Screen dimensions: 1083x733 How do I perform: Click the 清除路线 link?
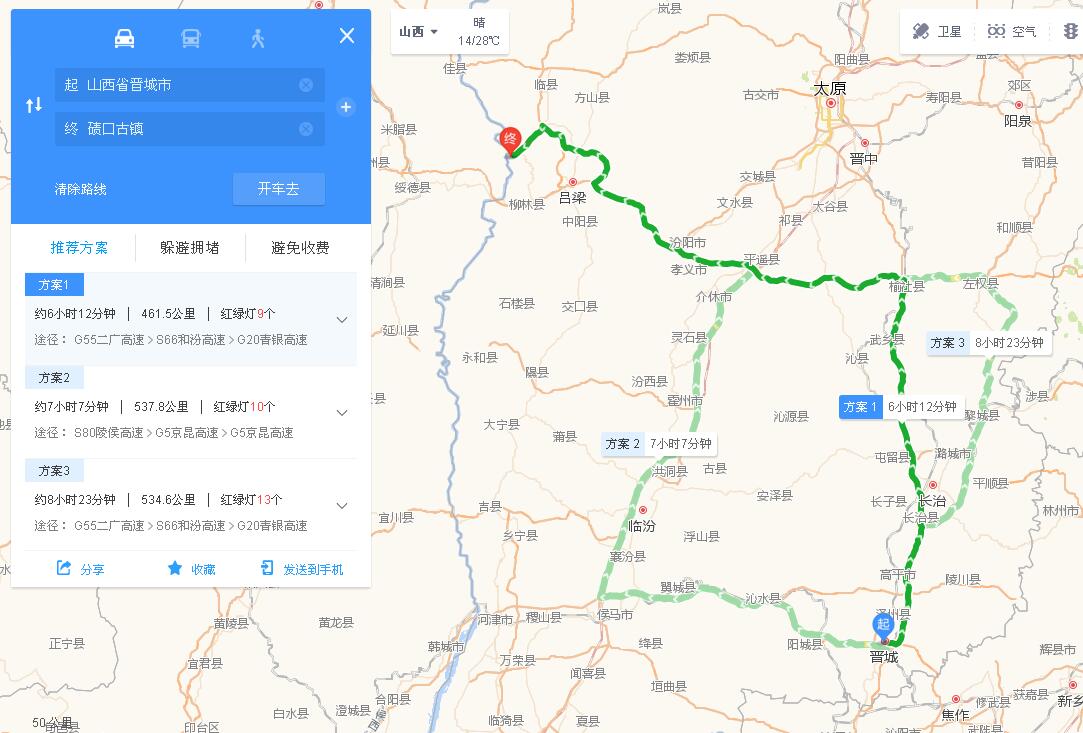(x=81, y=189)
